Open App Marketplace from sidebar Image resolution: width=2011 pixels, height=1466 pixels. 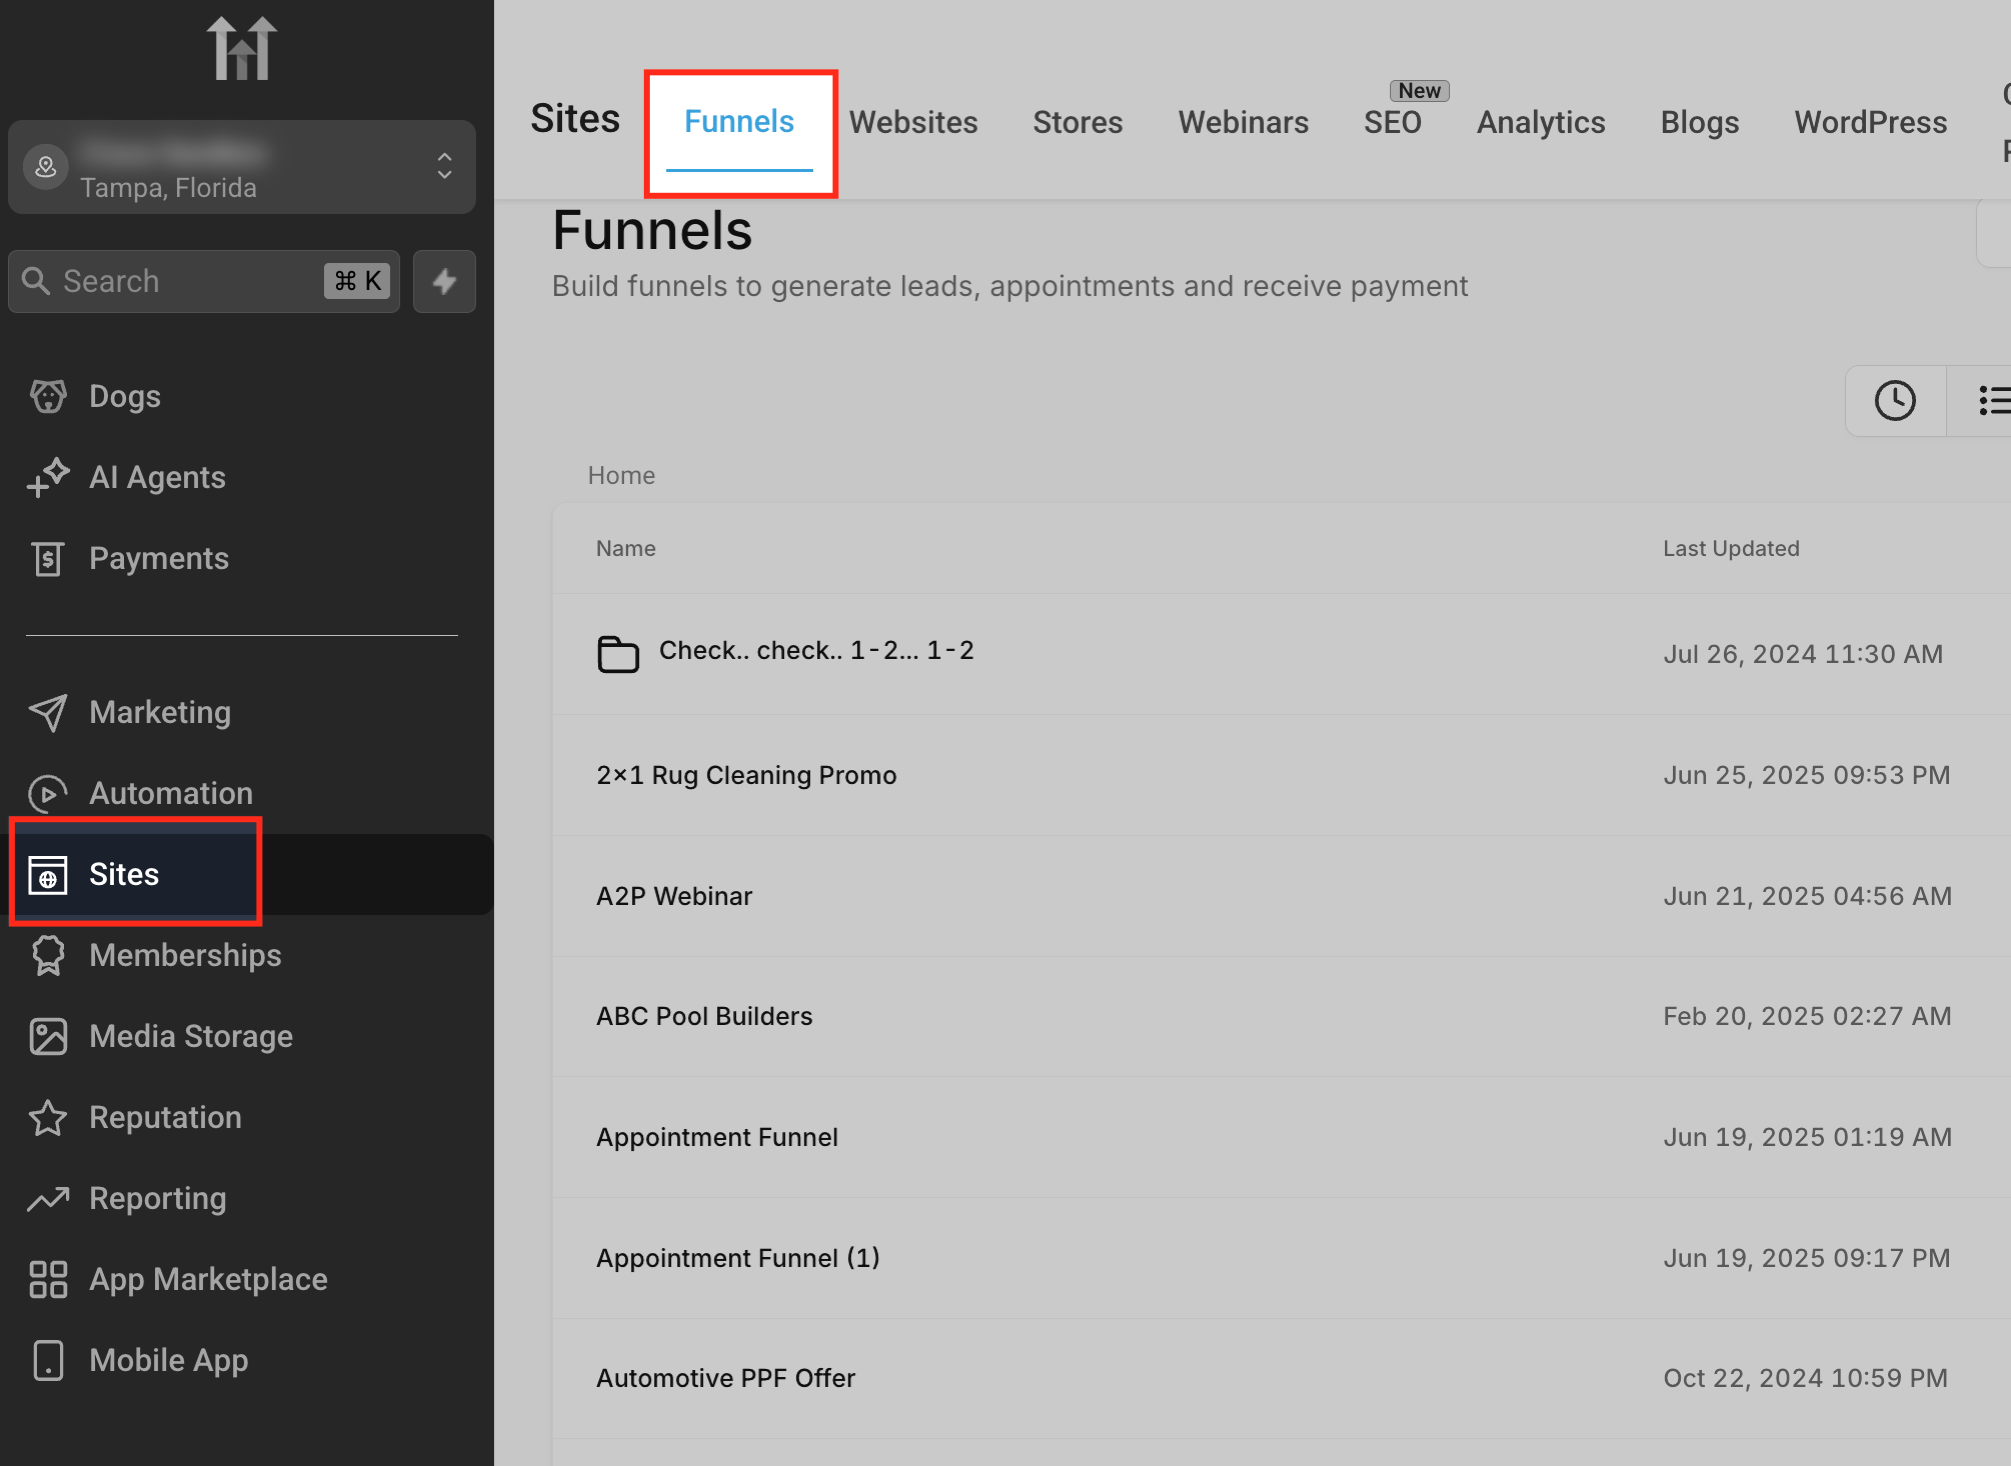coord(207,1280)
